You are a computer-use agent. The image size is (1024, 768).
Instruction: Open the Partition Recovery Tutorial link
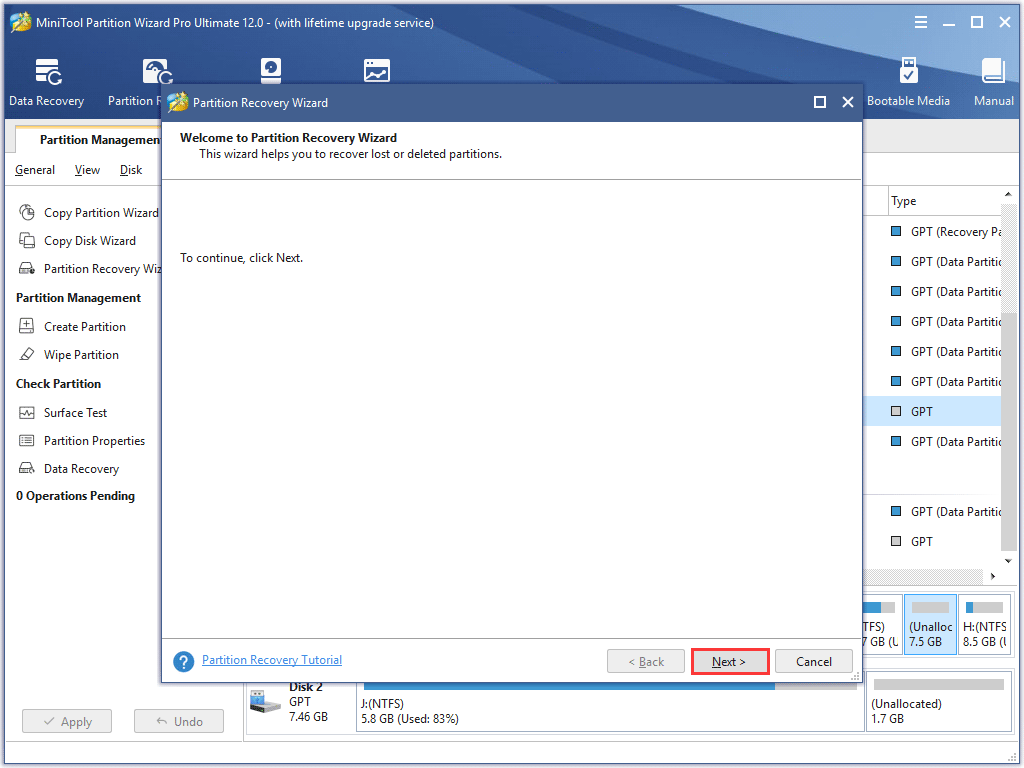click(272, 660)
